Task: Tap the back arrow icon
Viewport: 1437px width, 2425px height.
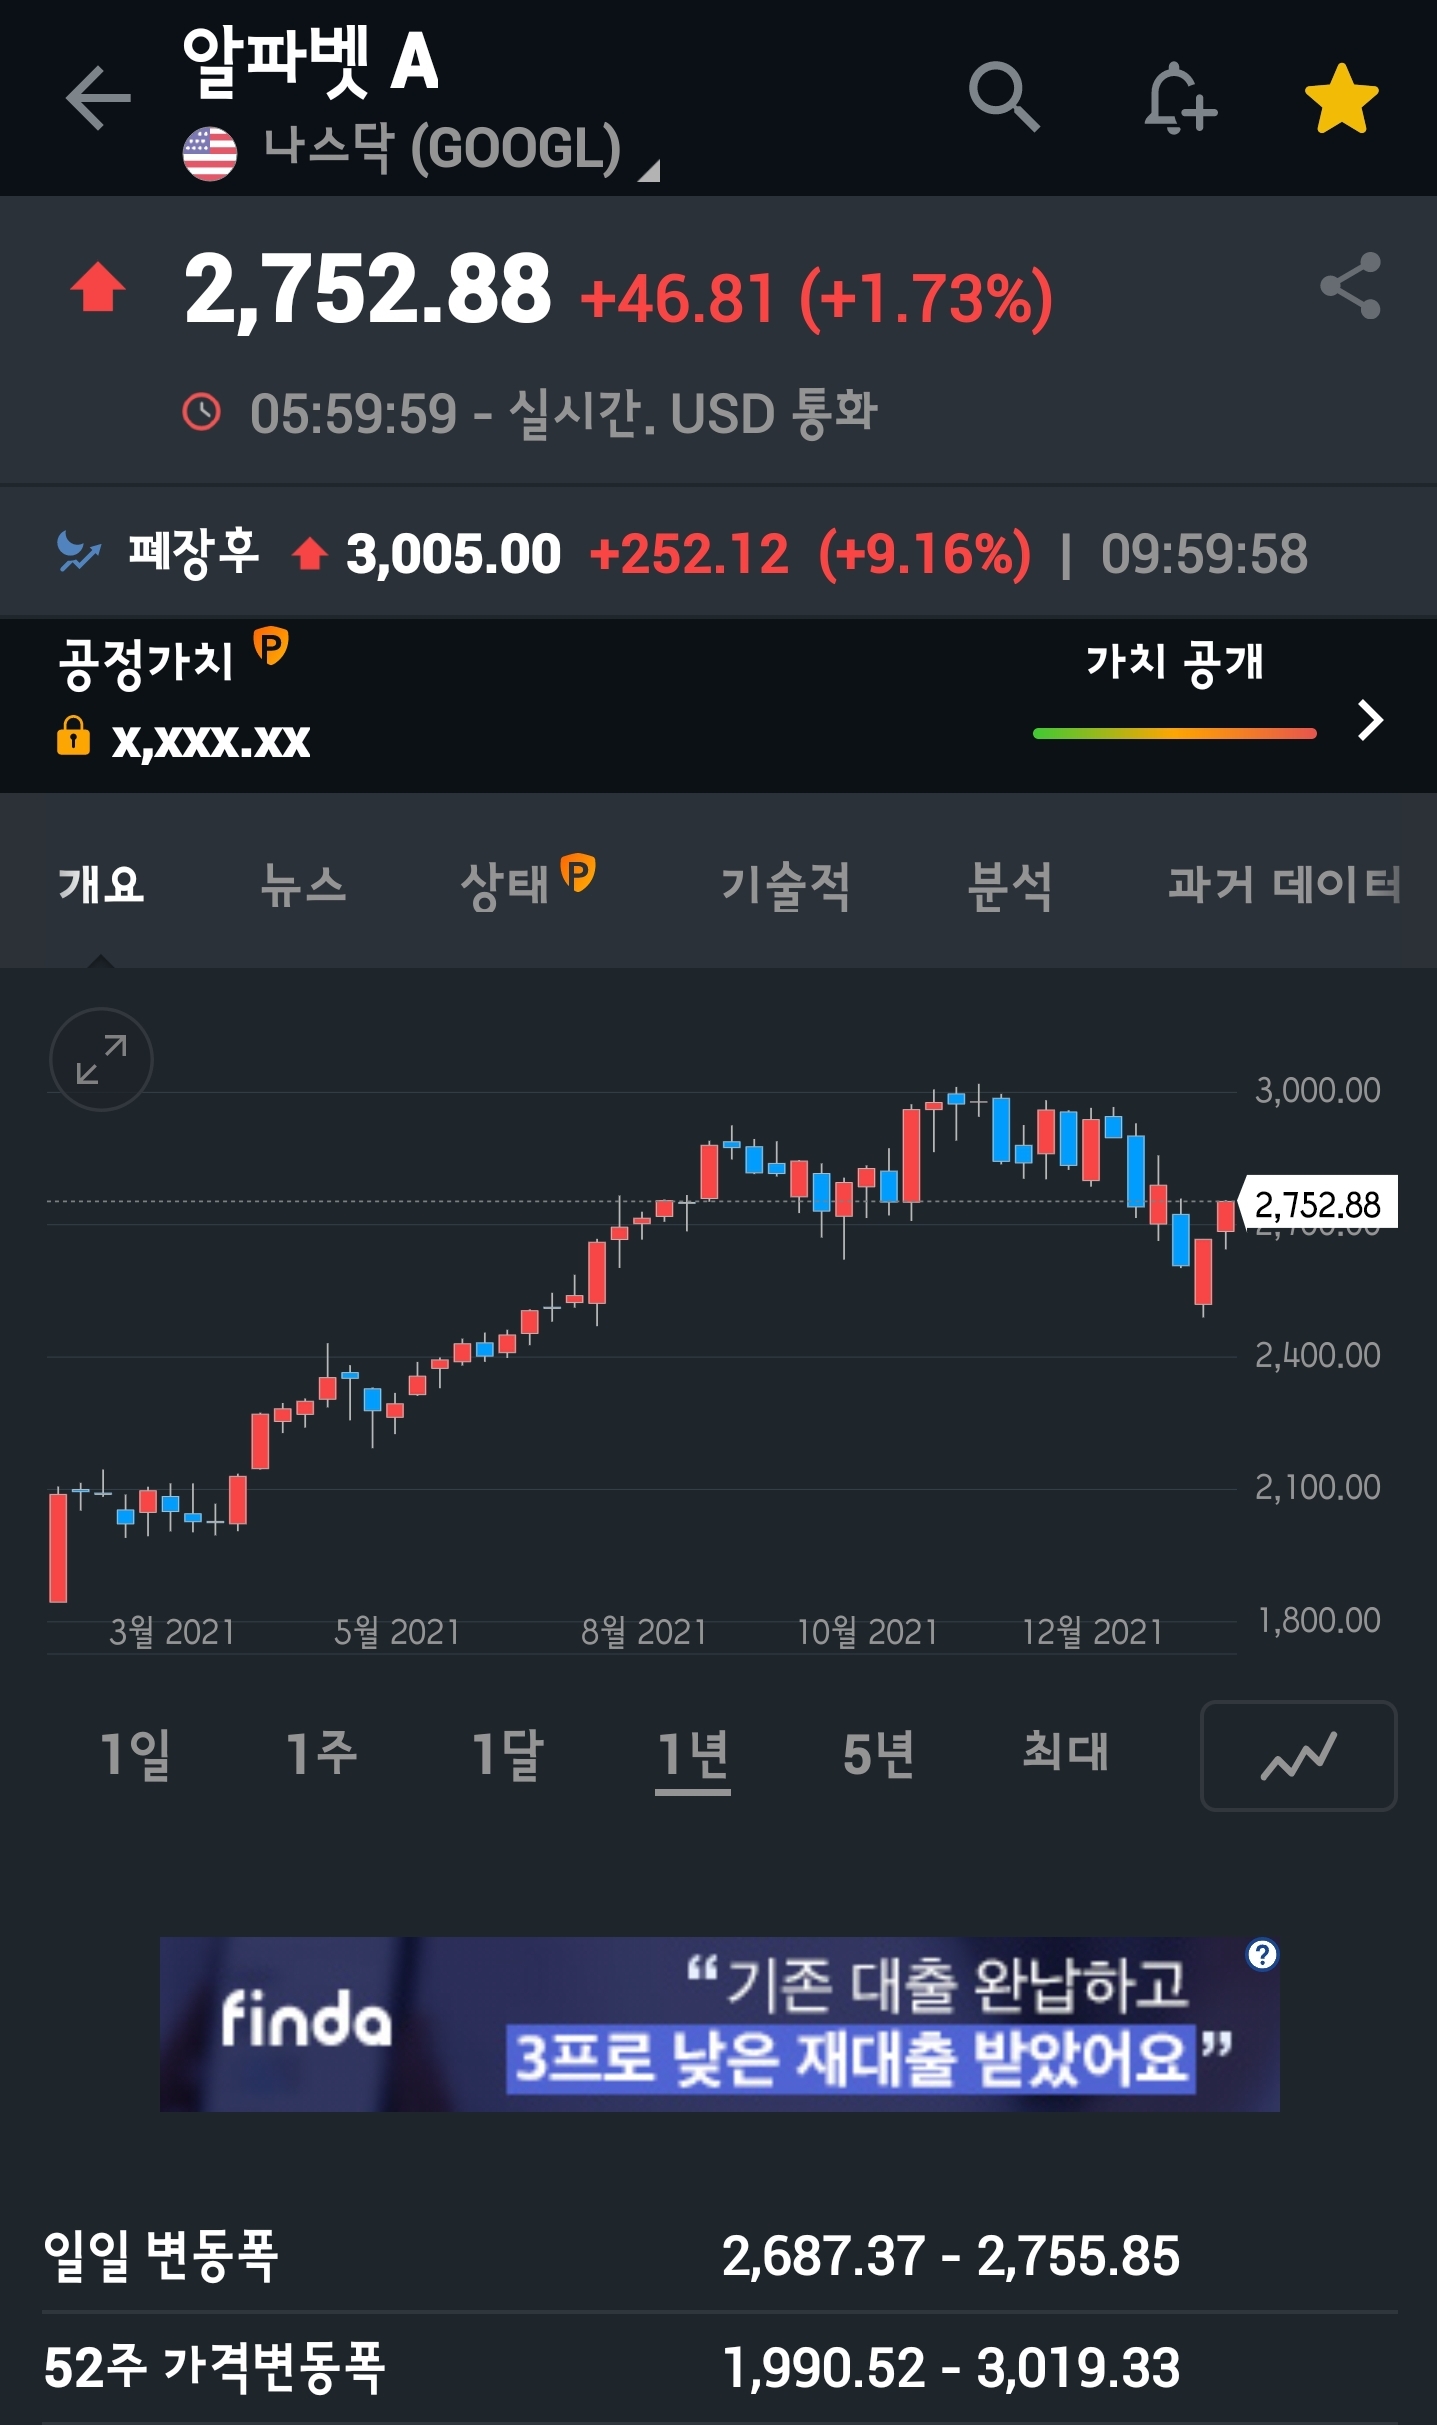Action: coord(98,98)
